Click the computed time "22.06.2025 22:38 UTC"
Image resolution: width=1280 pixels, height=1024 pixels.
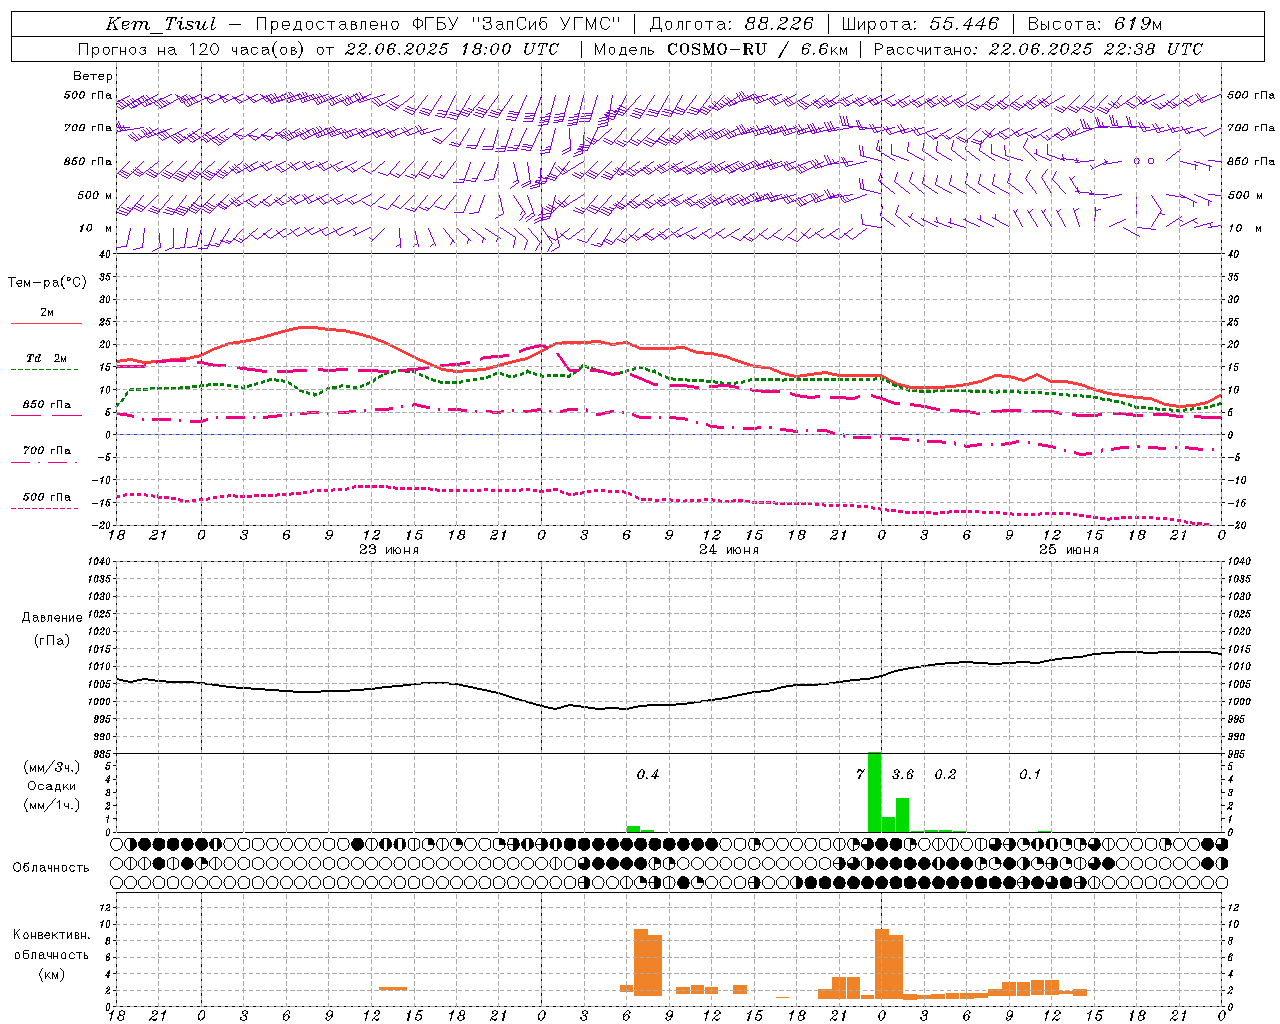point(1095,49)
